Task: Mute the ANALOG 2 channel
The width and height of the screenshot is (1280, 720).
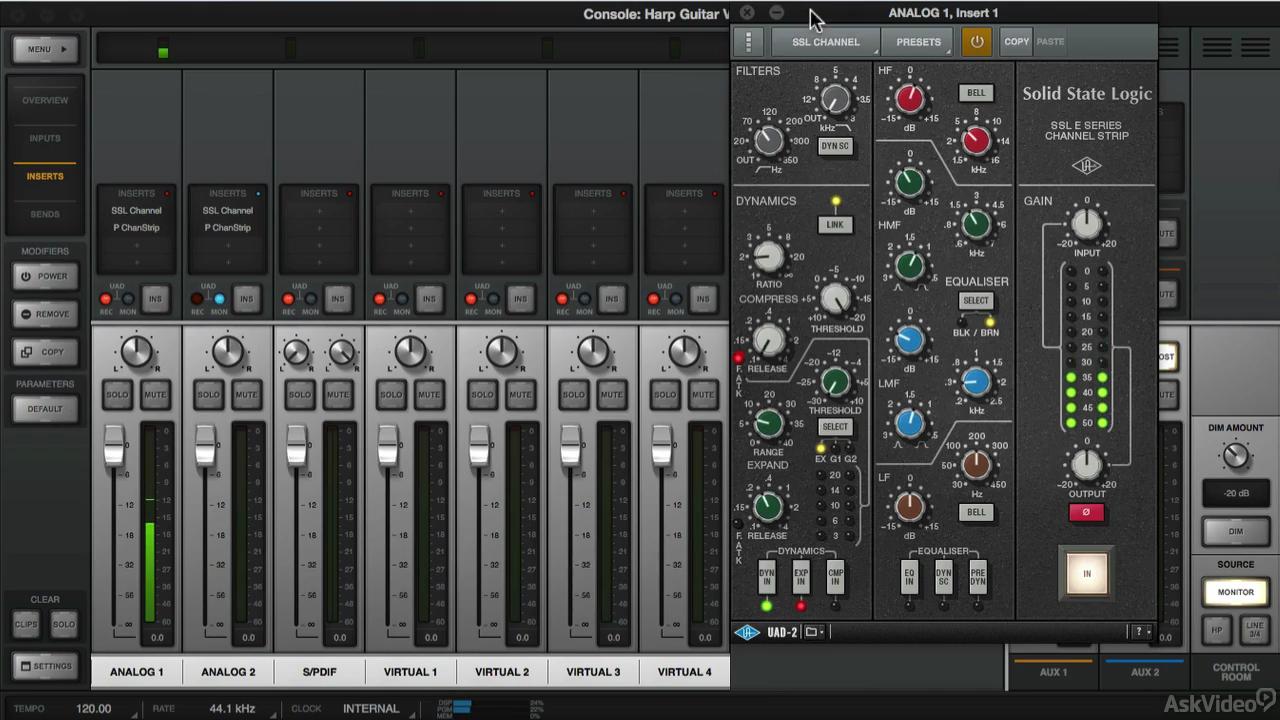Action: click(246, 395)
